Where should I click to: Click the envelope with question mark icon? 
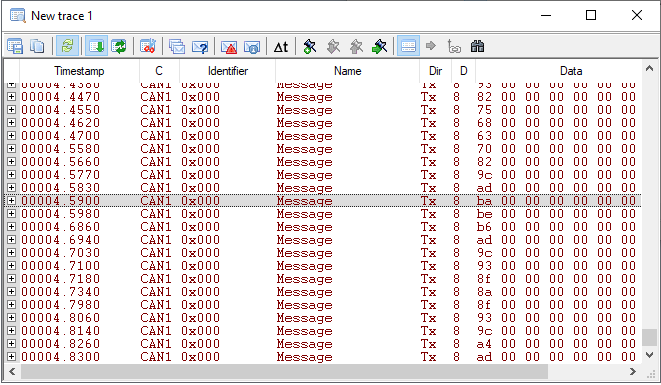(200, 46)
